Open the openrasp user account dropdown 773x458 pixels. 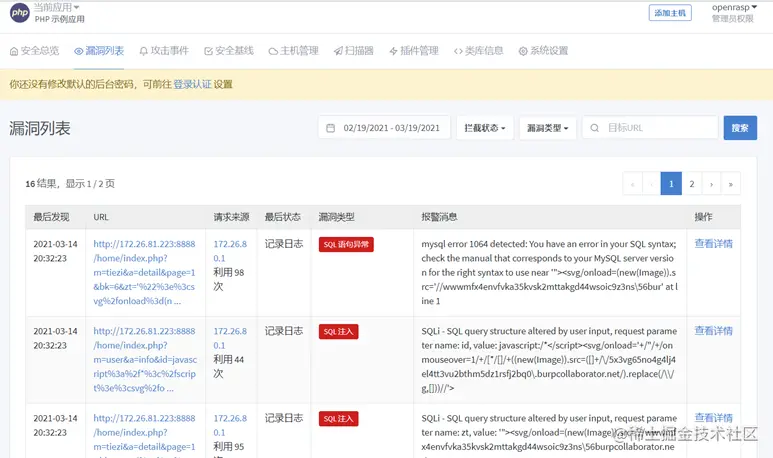pos(734,7)
